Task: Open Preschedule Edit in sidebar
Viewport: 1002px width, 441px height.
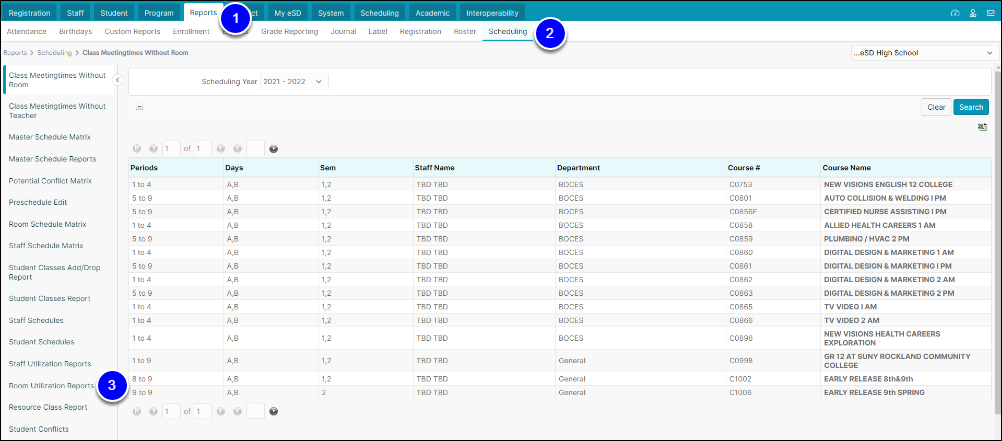Action: [x=38, y=202]
